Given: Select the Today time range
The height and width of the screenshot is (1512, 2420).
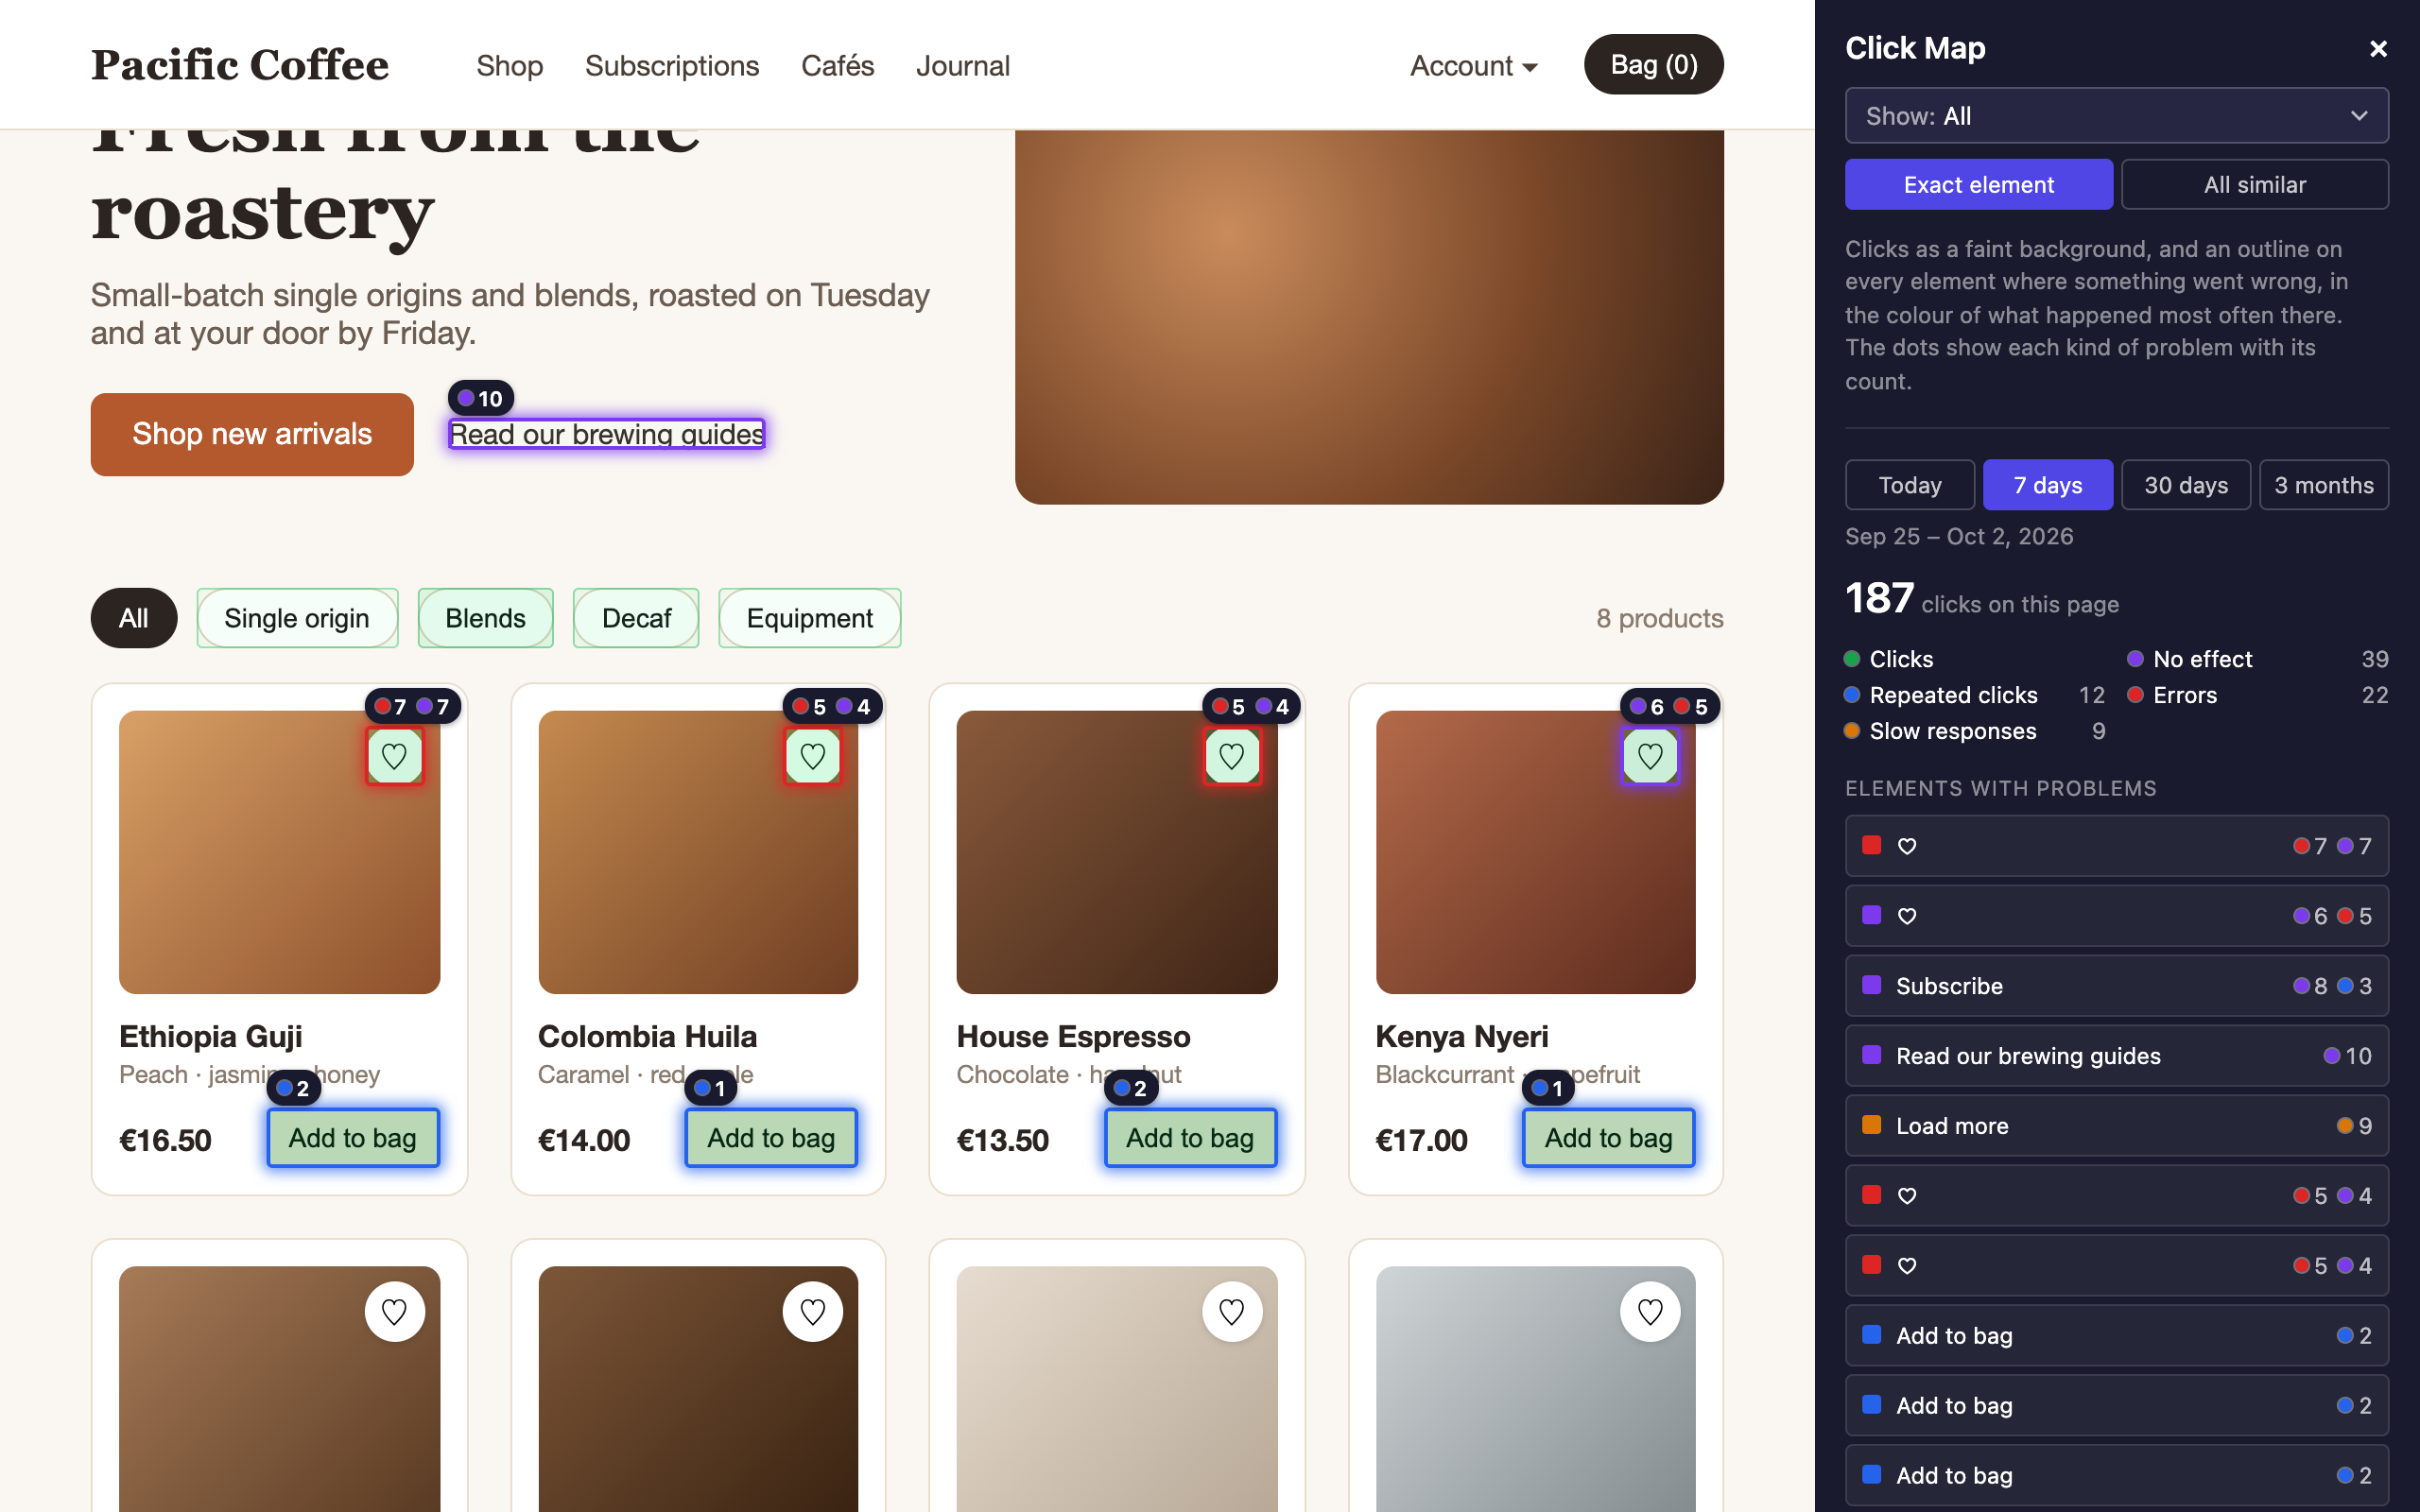Looking at the screenshot, I should 1909,485.
